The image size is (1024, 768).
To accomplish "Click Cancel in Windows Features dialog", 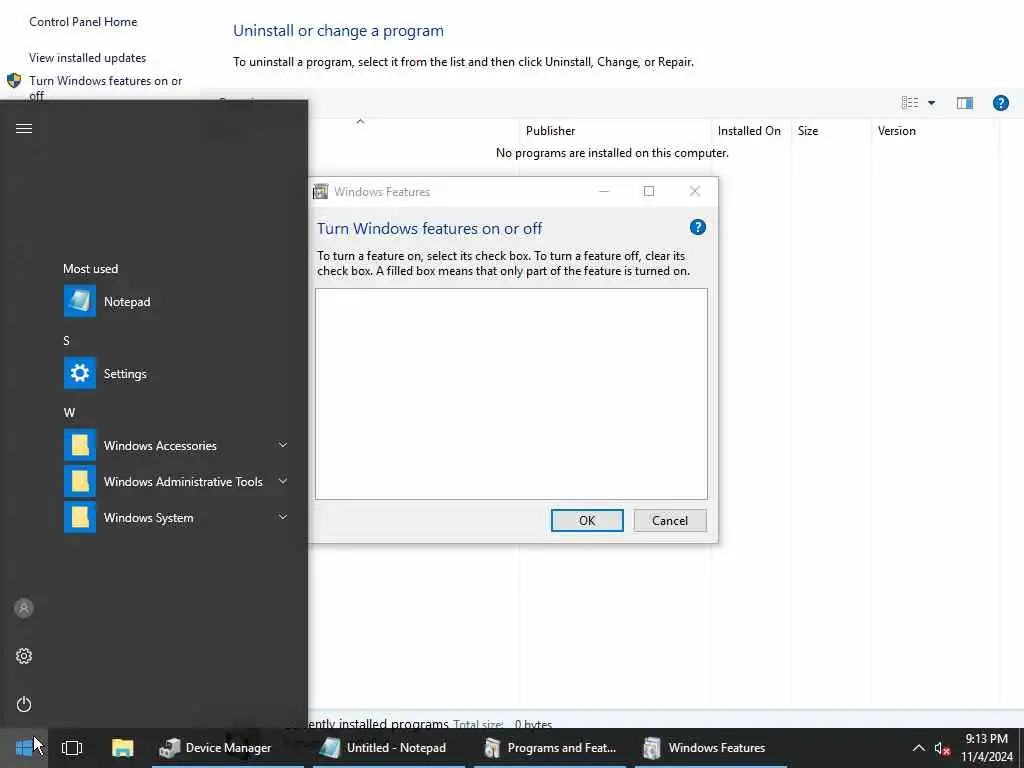I will 670,520.
